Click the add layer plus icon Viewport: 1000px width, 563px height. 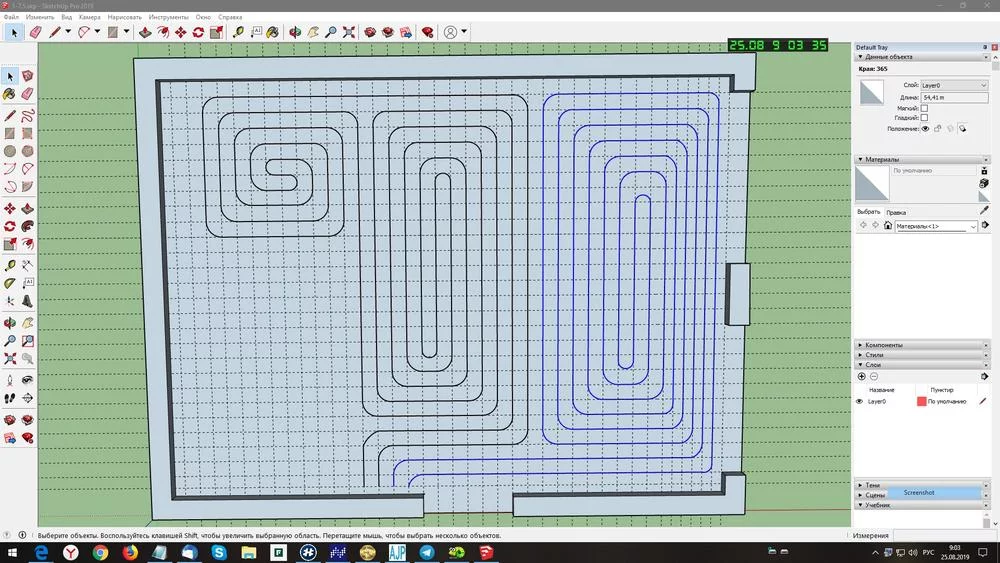862,377
